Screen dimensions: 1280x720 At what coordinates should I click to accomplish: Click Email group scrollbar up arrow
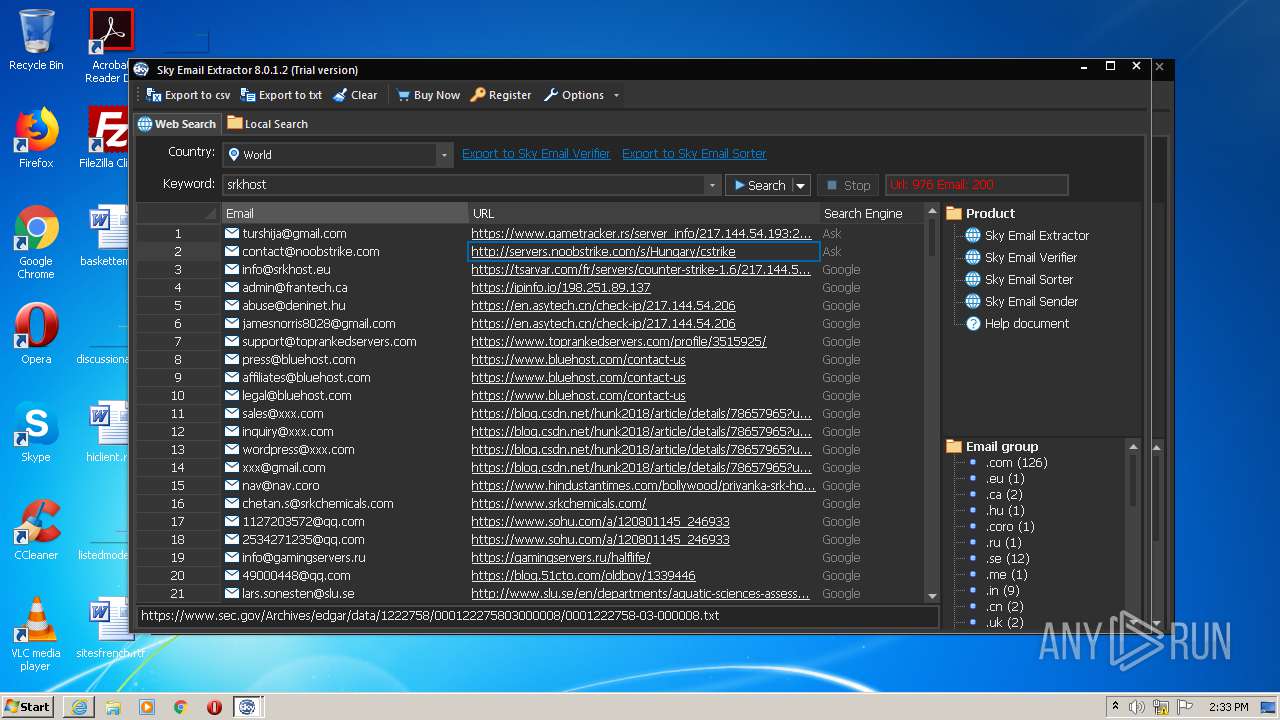point(1133,446)
